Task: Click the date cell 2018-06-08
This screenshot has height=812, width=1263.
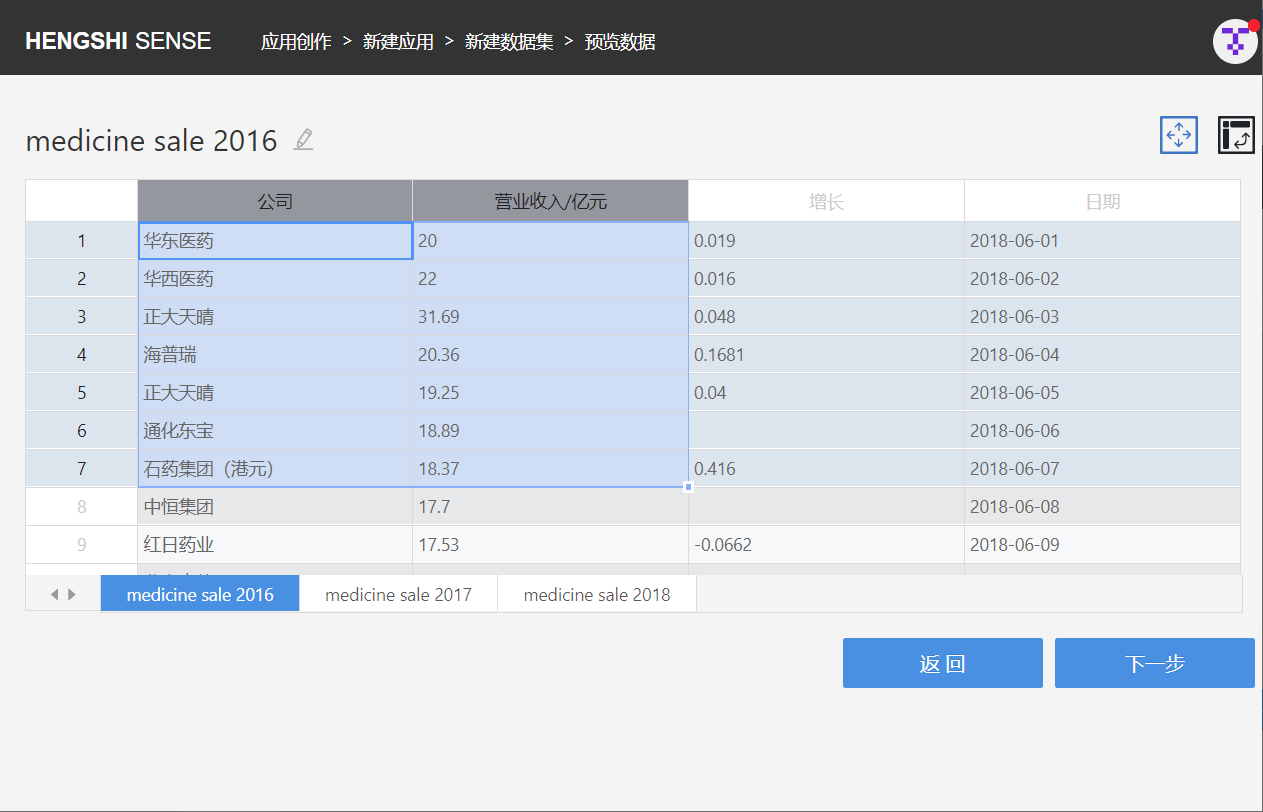Action: (x=1102, y=507)
